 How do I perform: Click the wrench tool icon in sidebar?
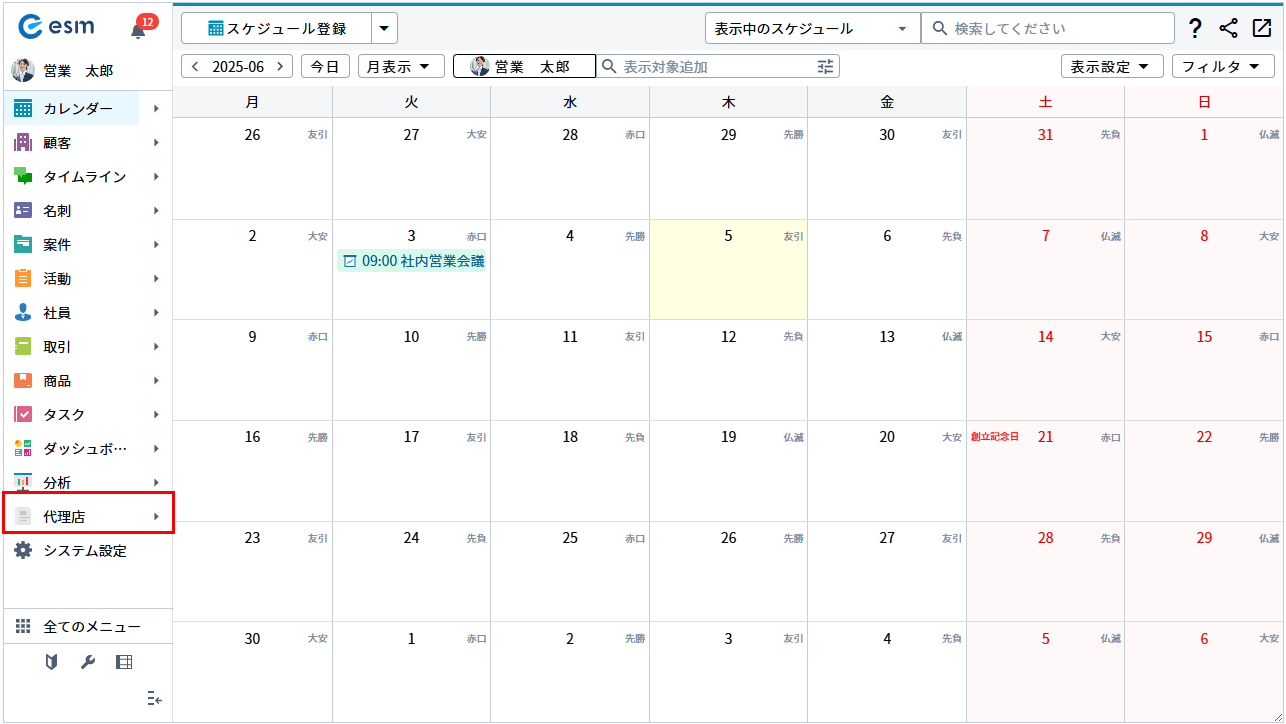click(x=88, y=662)
